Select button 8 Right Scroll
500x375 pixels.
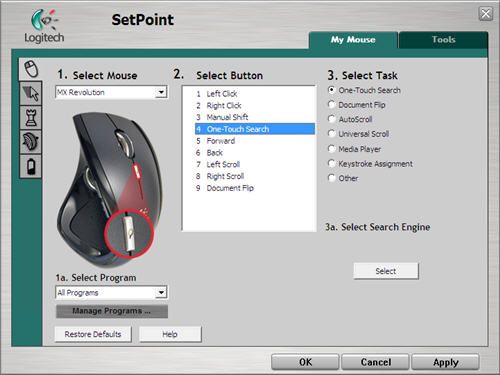tap(255, 176)
